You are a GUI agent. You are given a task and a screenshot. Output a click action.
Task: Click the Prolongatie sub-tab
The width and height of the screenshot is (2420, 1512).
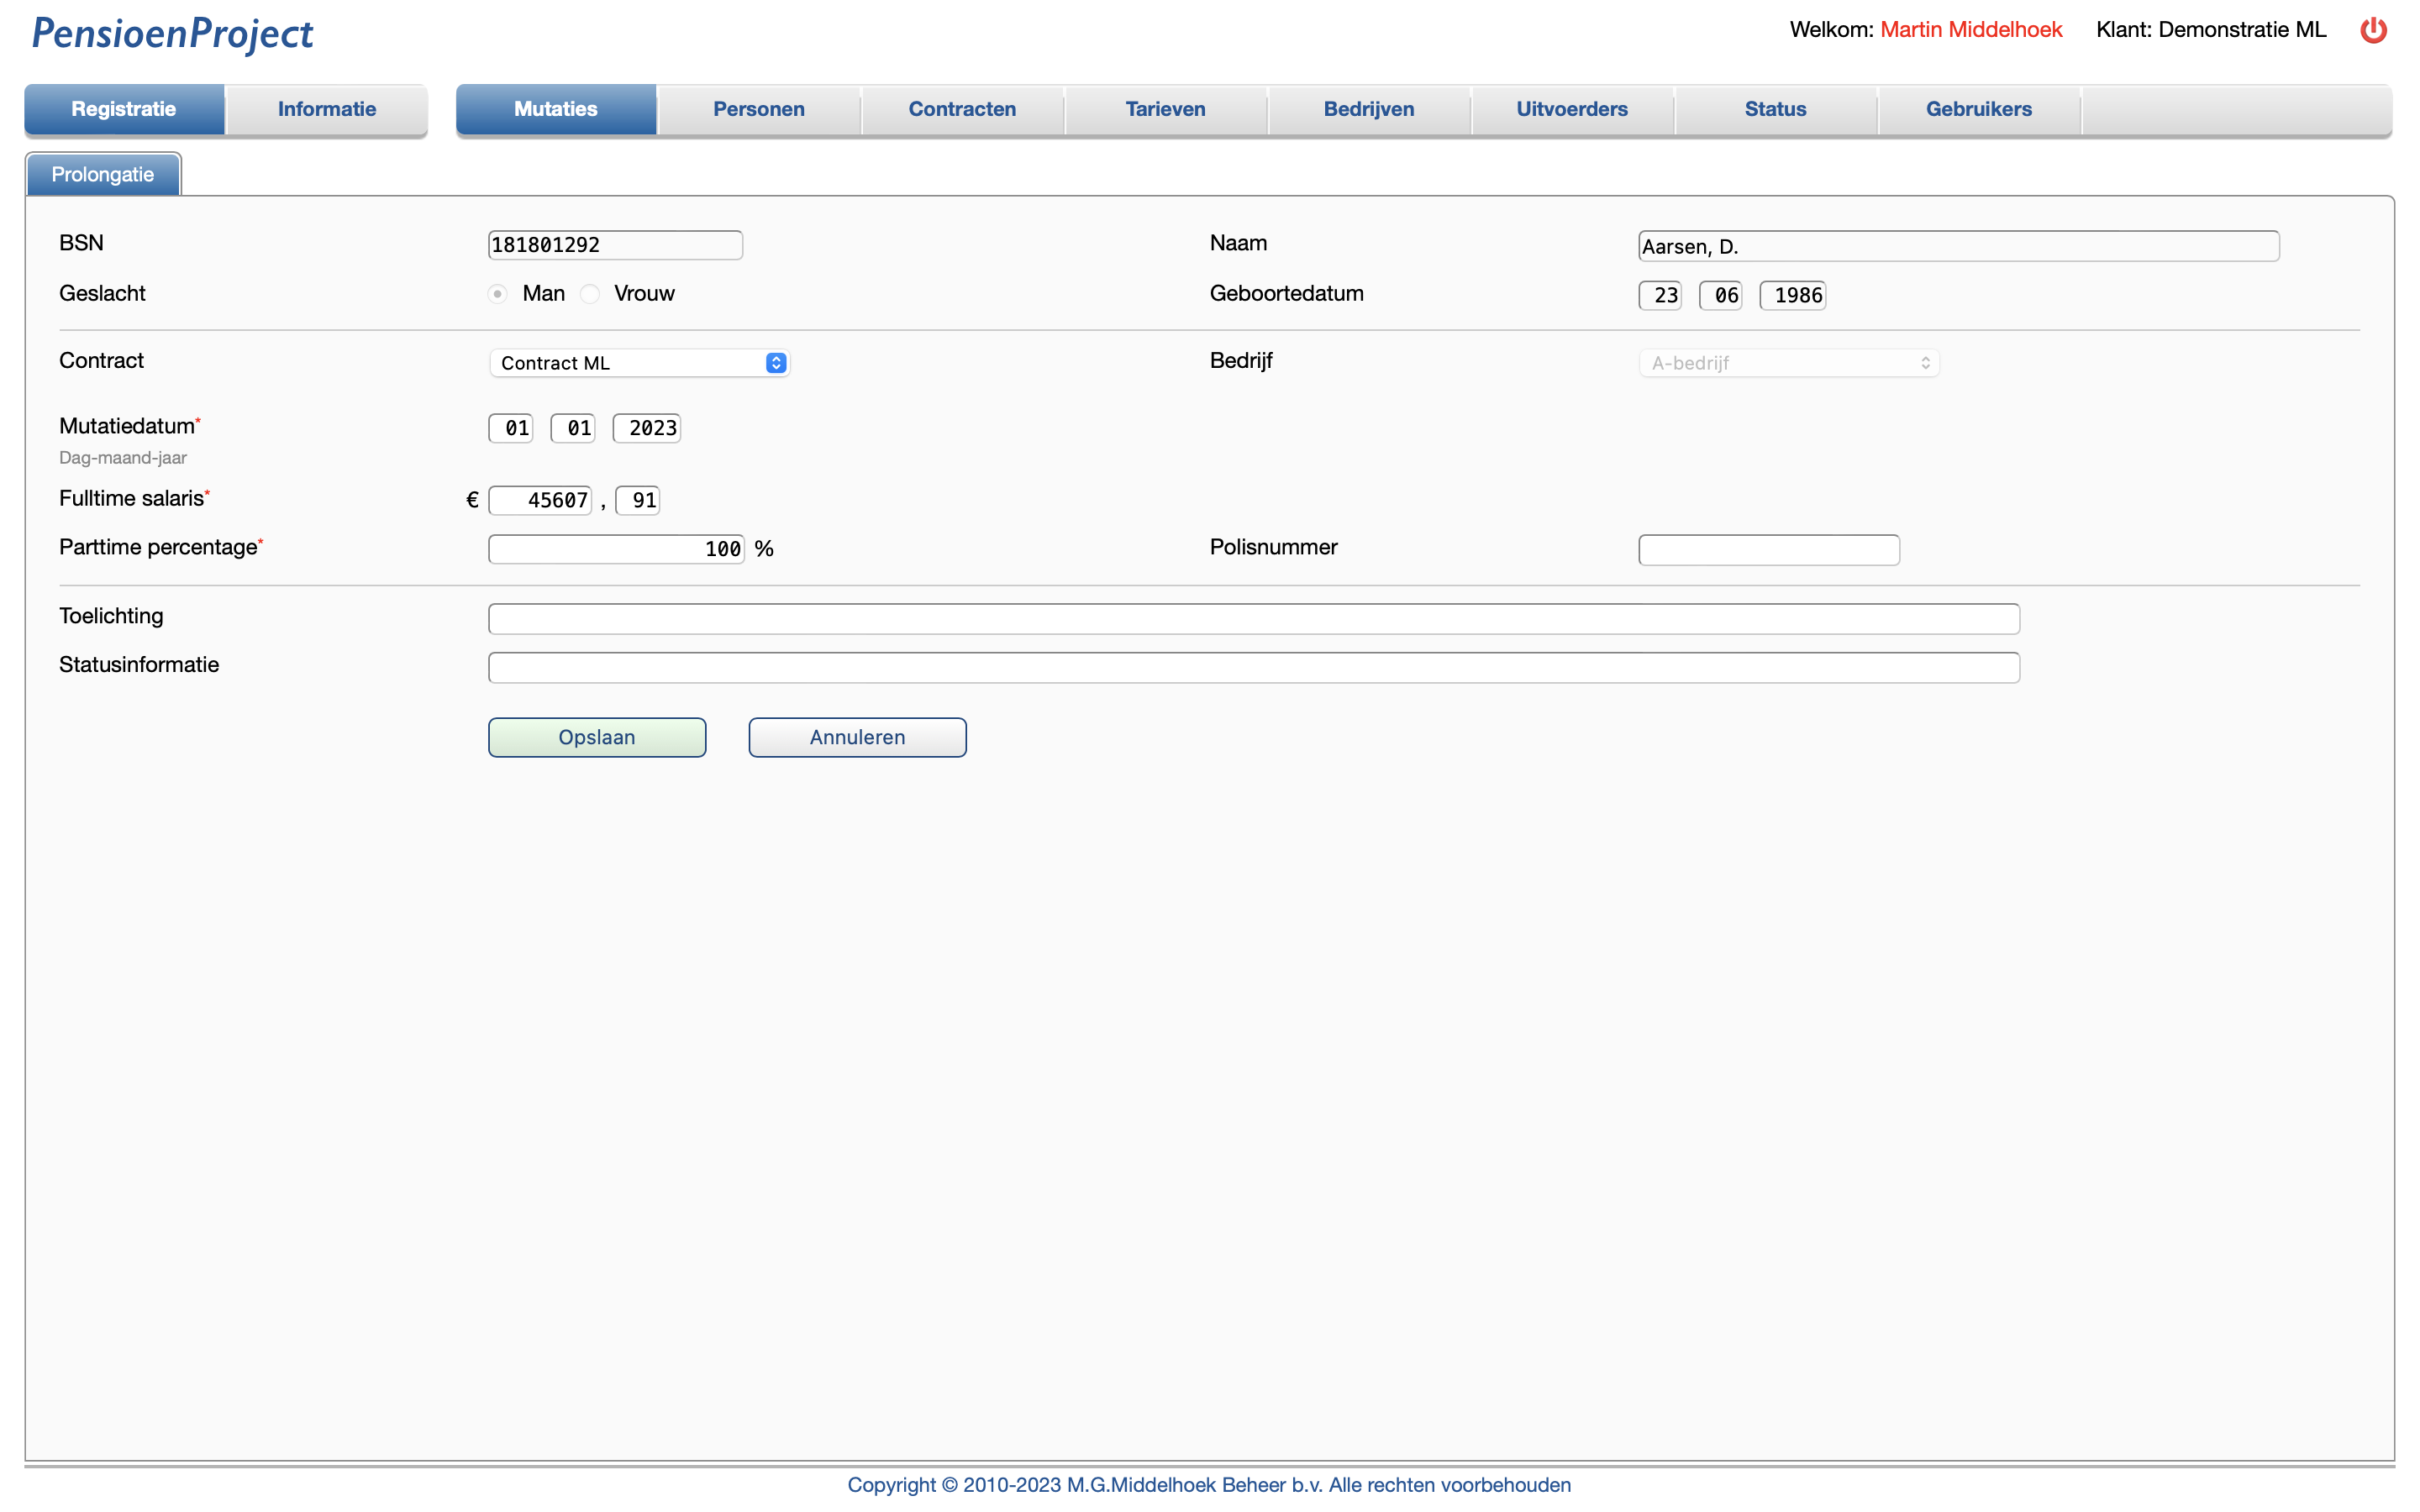coord(103,175)
